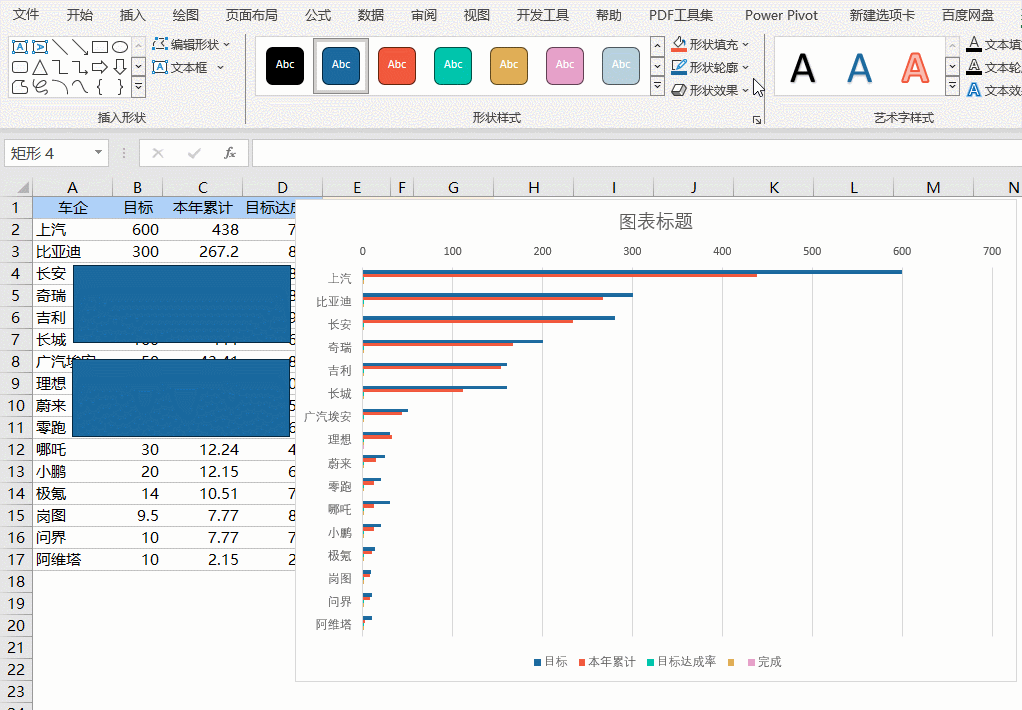Image resolution: width=1022 pixels, height=710 pixels.
Task: Choose the arrow line shape
Action: 80,47
